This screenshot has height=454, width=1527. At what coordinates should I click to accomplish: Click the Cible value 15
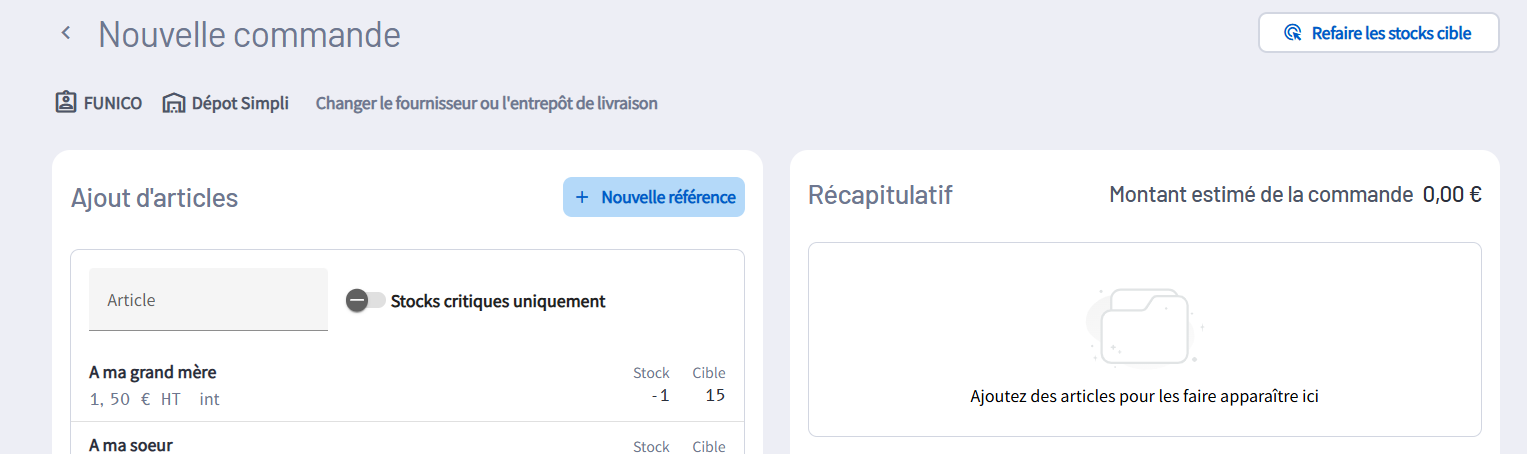(x=714, y=395)
